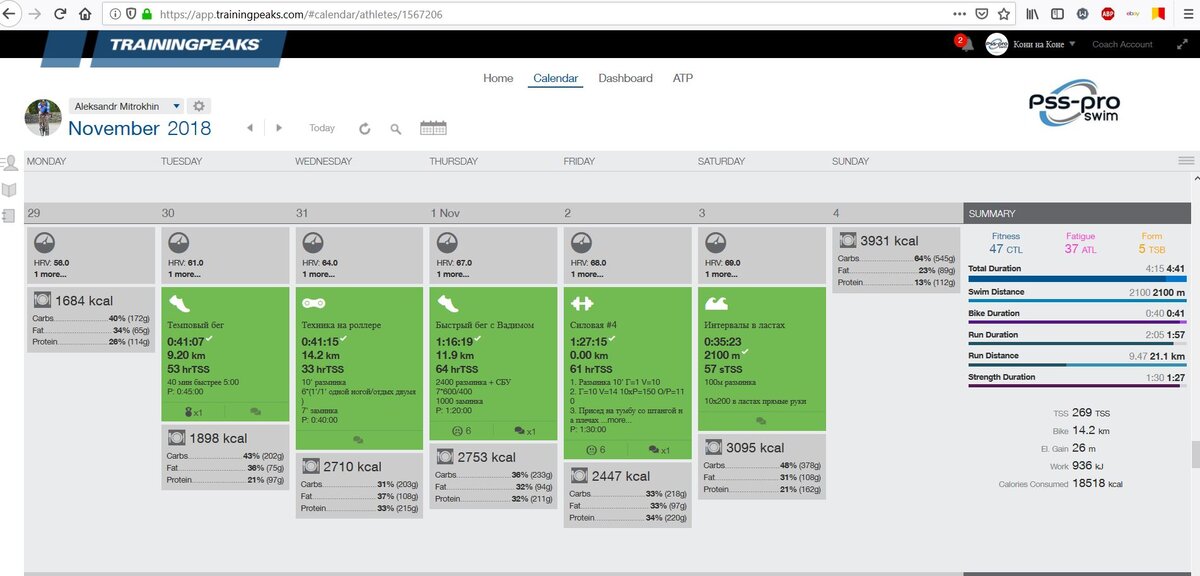Open kettlebell x1 badge on Темповый бег card
Image resolution: width=1200 pixels, height=576 pixels.
195,411
